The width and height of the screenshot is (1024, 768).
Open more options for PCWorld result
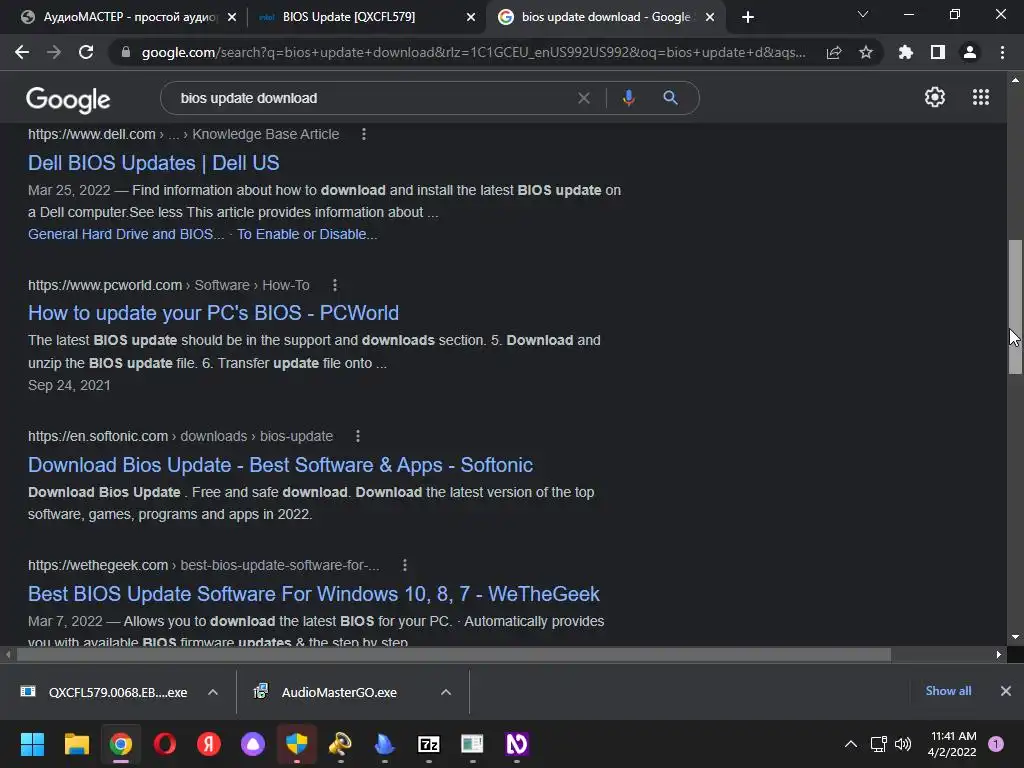335,285
